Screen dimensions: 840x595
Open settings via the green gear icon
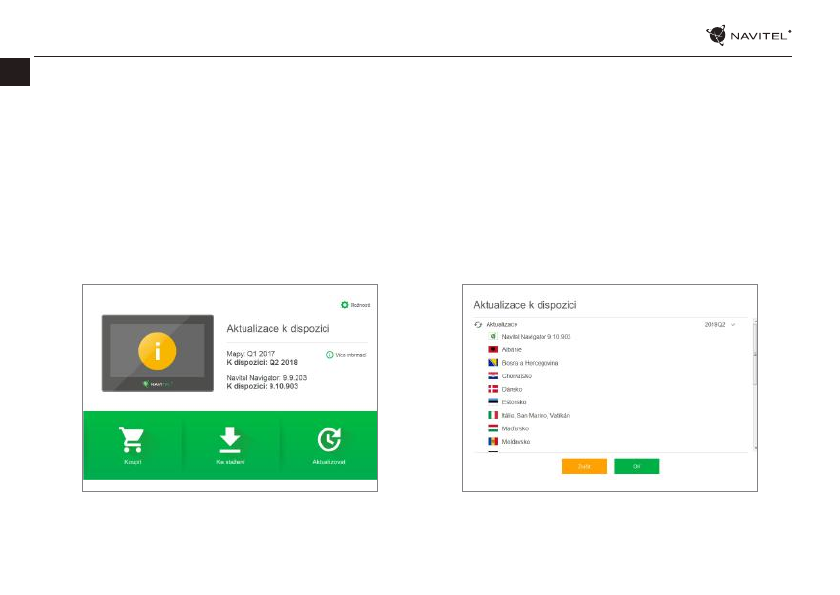click(x=344, y=305)
